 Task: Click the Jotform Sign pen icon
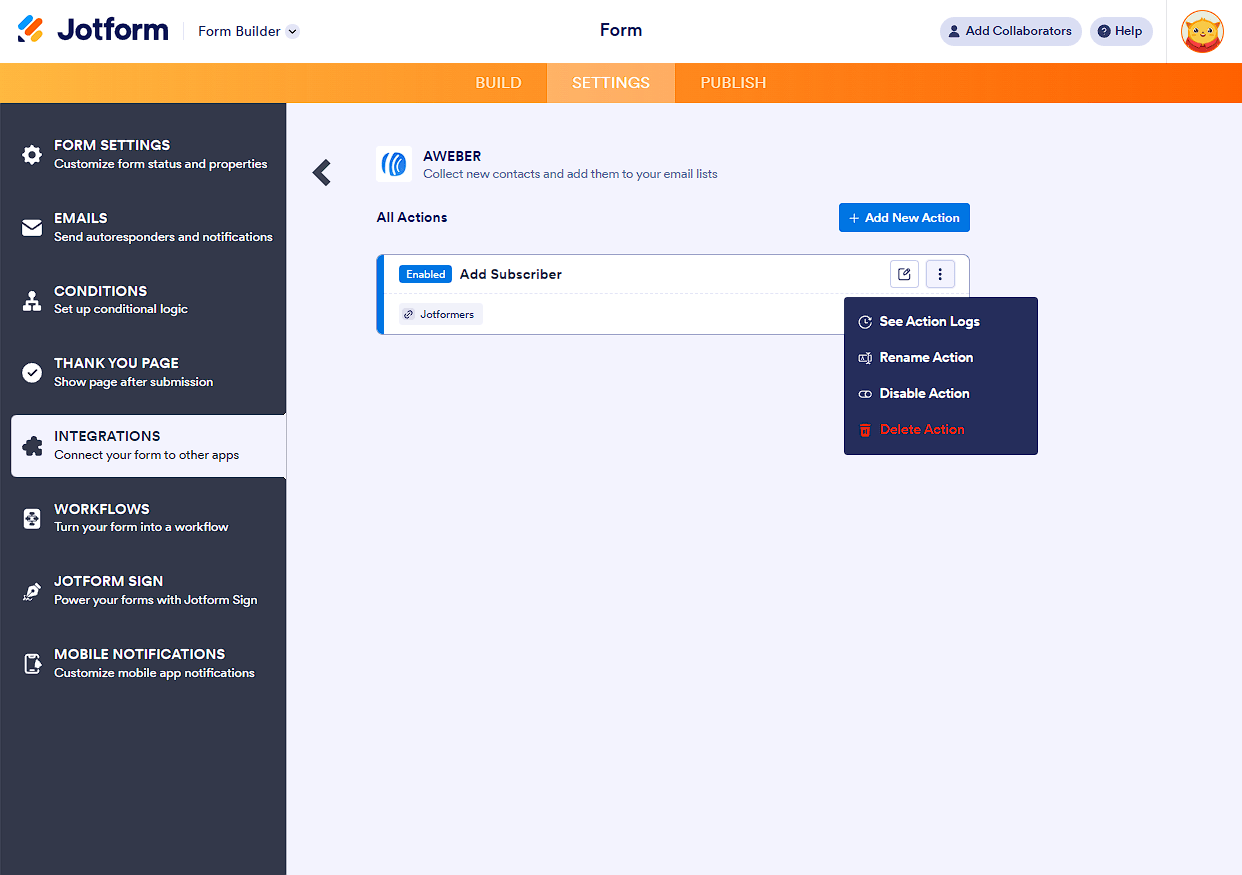(x=32, y=591)
